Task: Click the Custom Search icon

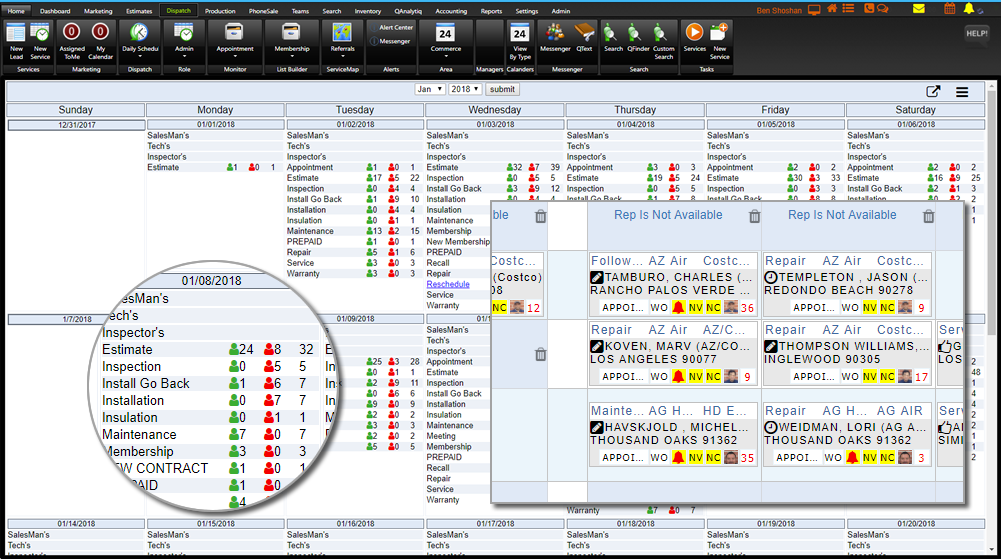Action: pyautogui.click(x=663, y=33)
